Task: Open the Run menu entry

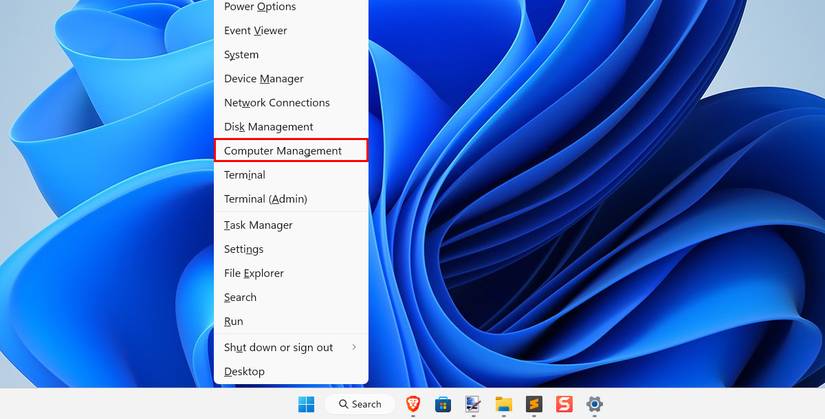Action: coord(291,321)
